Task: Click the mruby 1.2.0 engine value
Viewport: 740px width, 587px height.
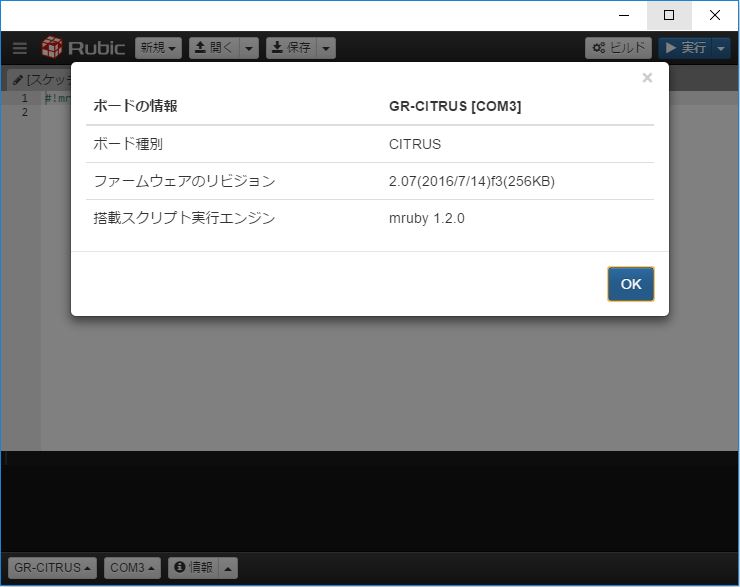Action: tap(427, 218)
